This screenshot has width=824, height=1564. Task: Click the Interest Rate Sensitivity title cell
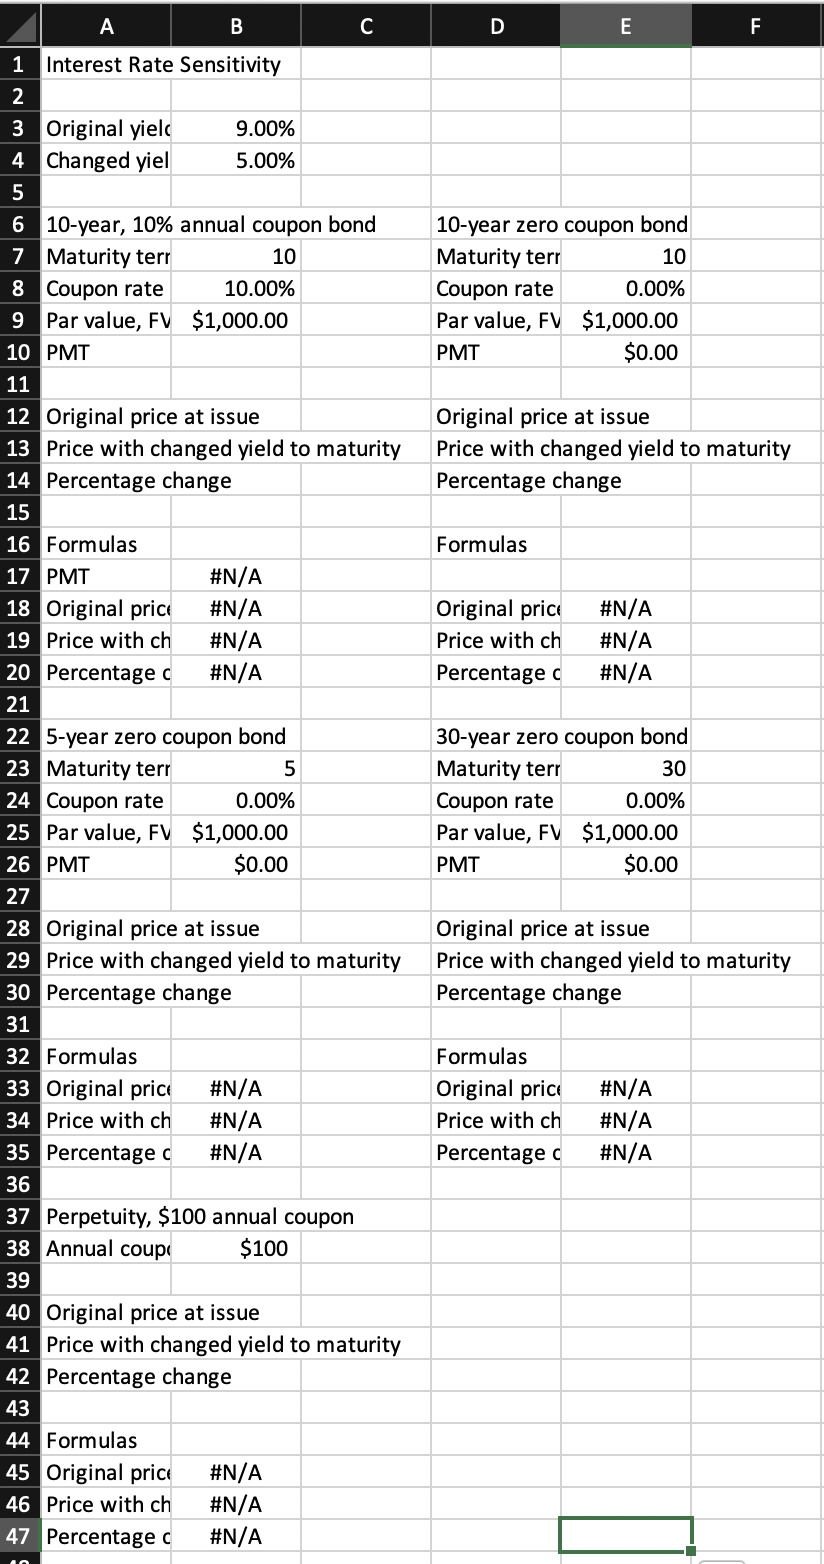click(x=106, y=63)
